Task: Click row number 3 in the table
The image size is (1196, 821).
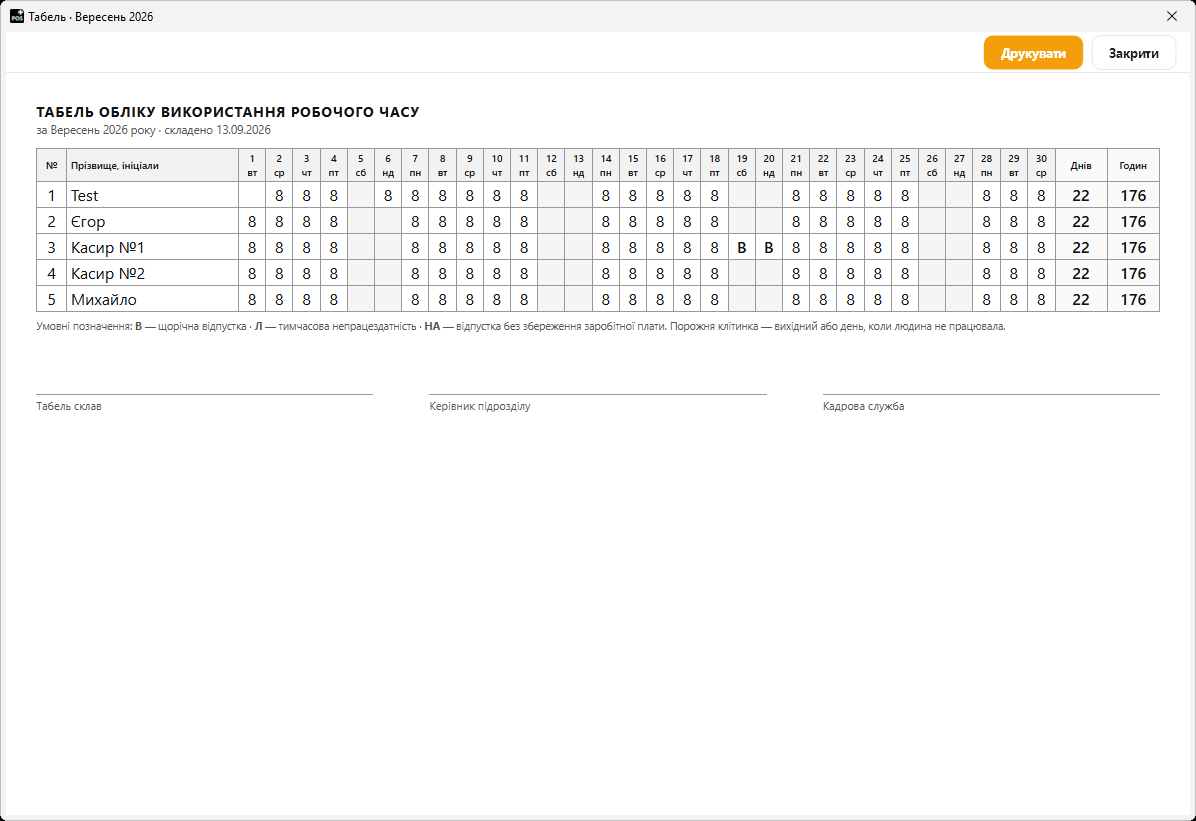Action: point(51,247)
